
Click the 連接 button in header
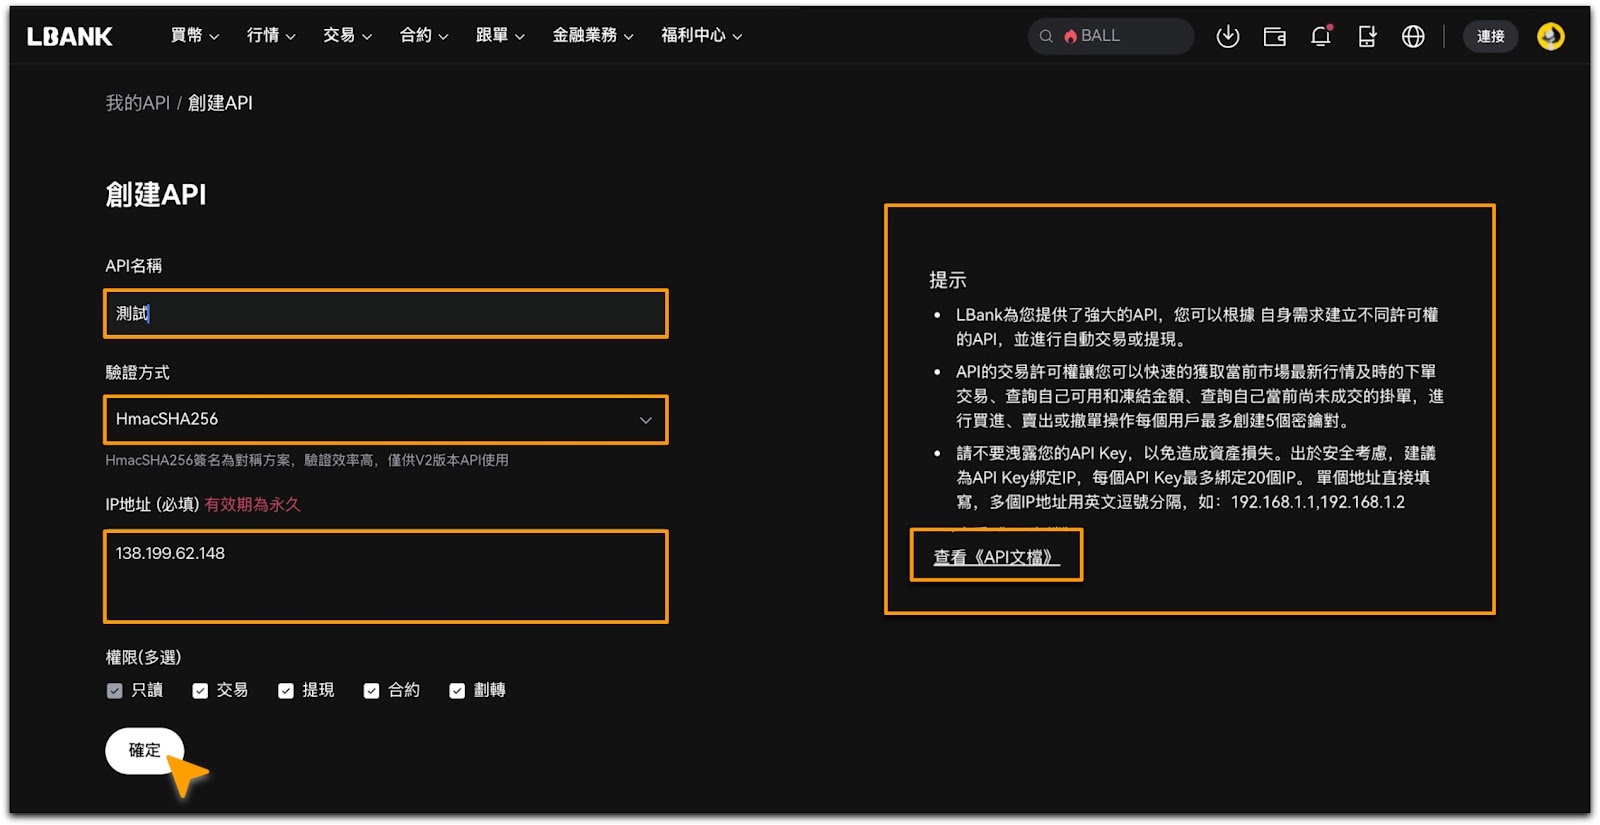coord(1490,36)
